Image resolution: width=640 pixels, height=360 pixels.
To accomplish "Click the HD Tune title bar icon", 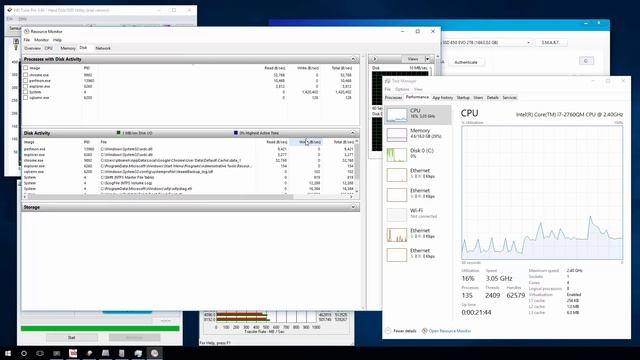I will pyautogui.click(x=10, y=10).
